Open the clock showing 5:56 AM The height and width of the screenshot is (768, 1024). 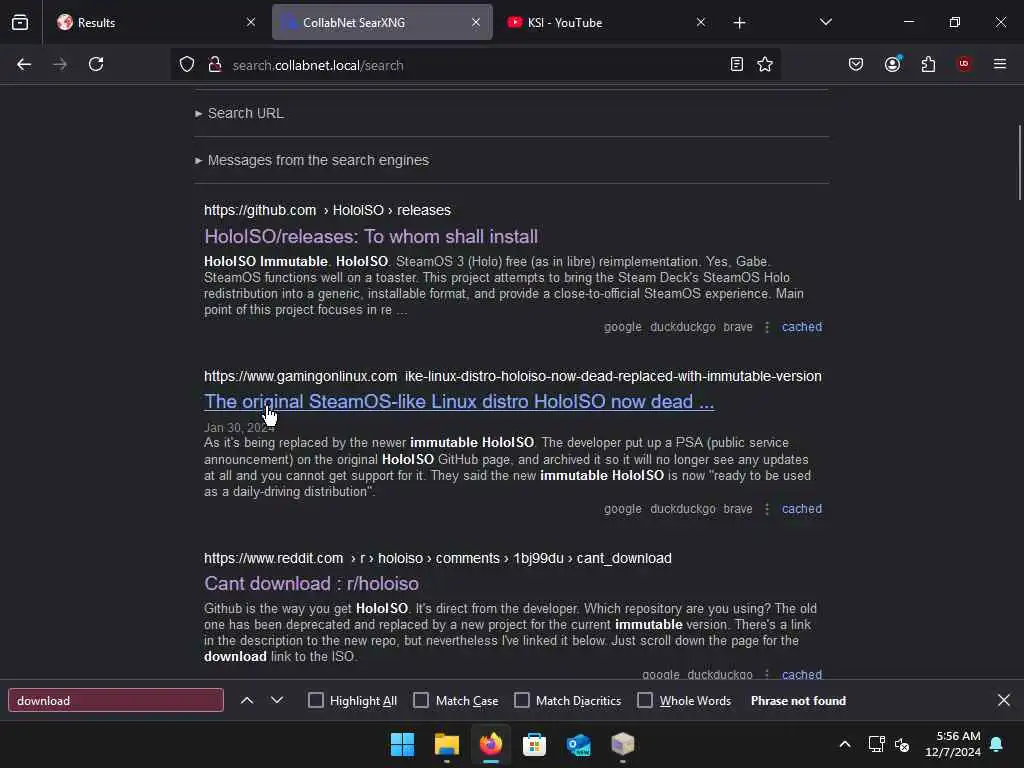click(x=952, y=744)
